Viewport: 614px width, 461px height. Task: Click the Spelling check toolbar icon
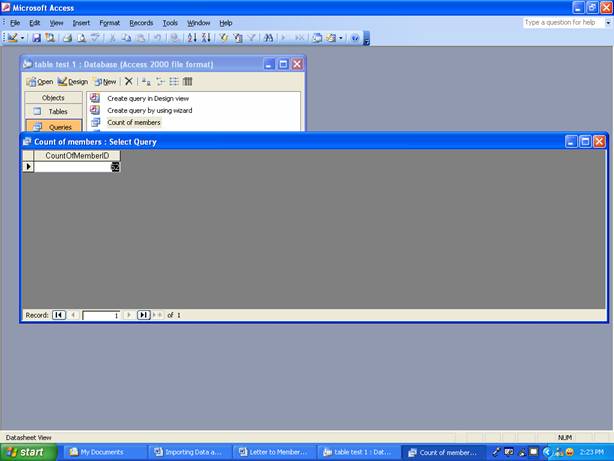coord(95,38)
